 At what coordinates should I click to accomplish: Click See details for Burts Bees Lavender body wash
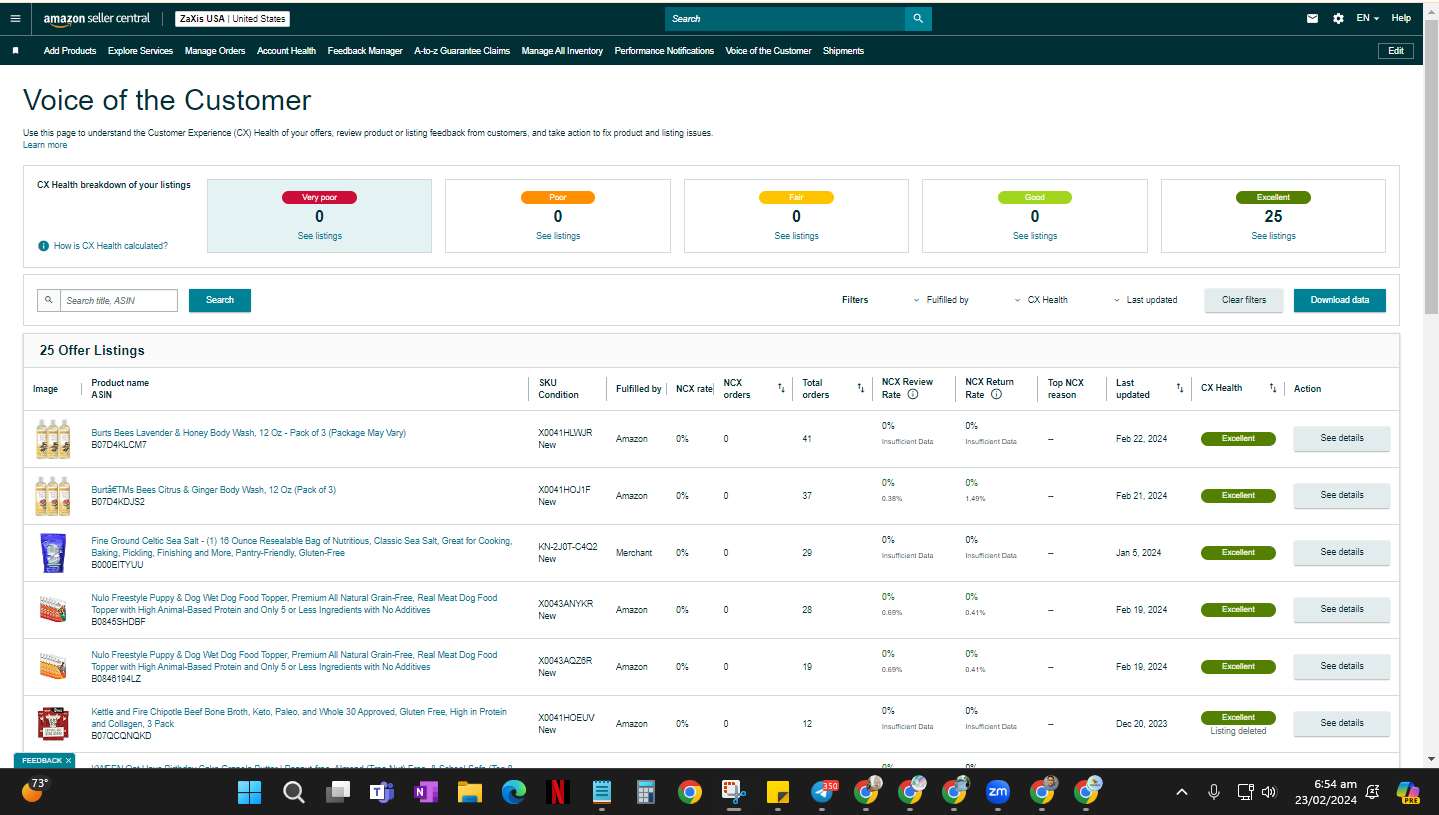1342,438
